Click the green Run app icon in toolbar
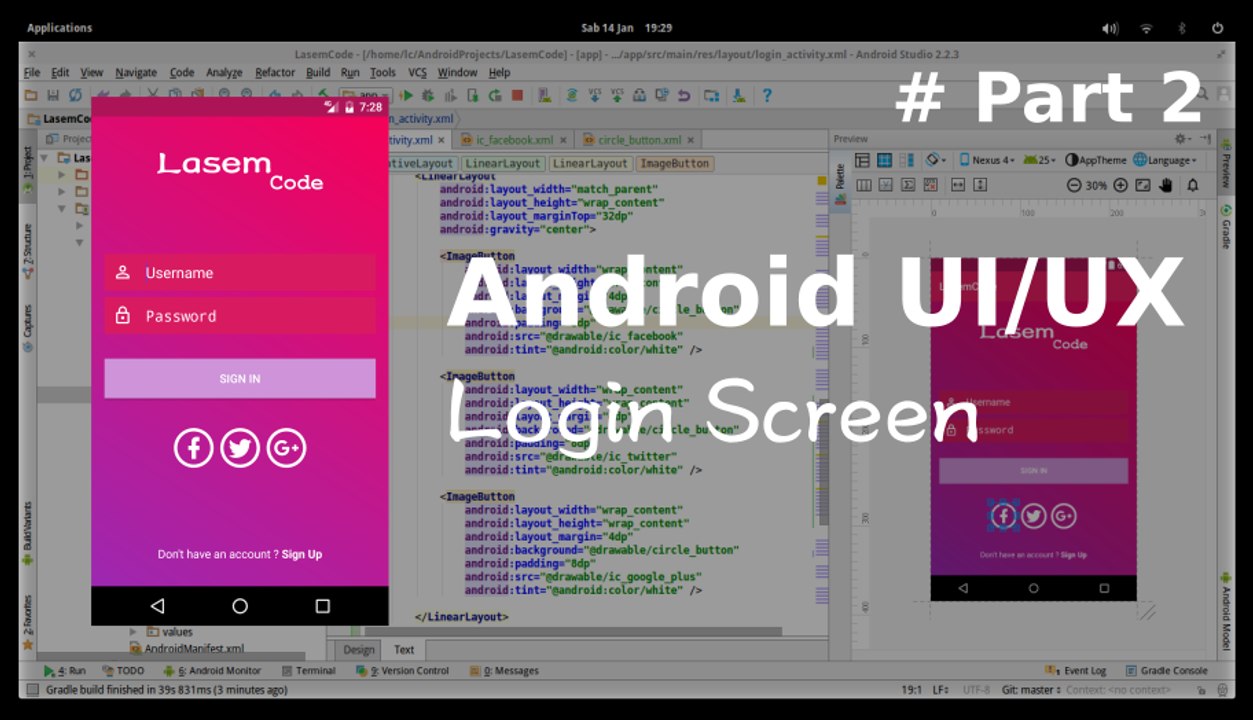 pos(406,96)
